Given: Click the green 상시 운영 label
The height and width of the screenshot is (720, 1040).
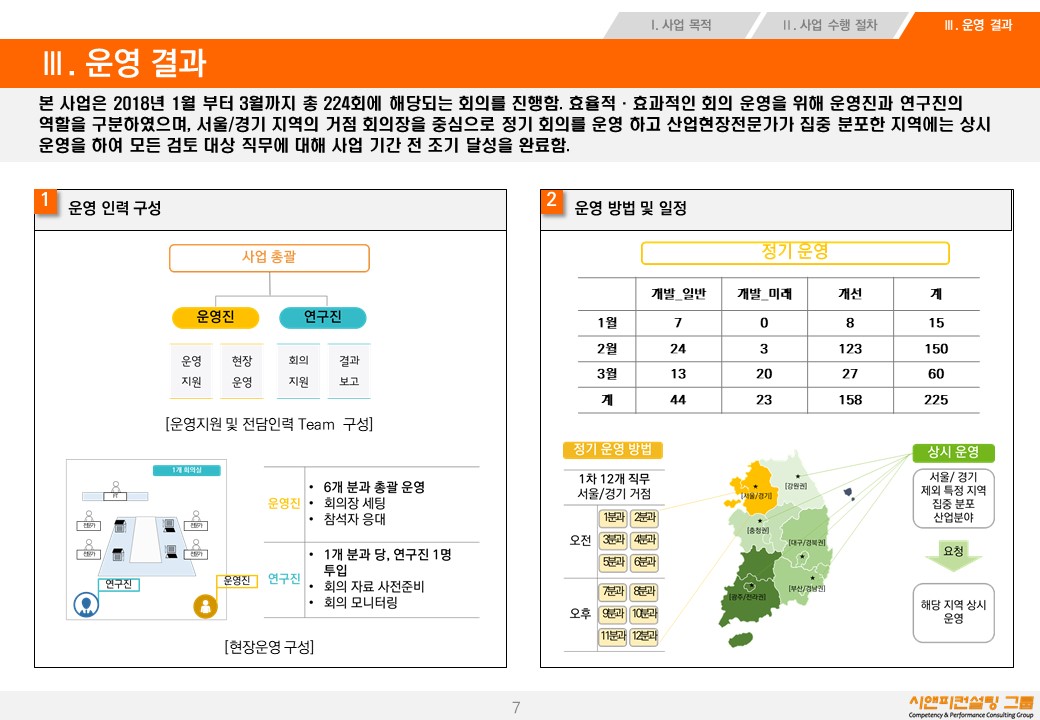Looking at the screenshot, I should (953, 452).
